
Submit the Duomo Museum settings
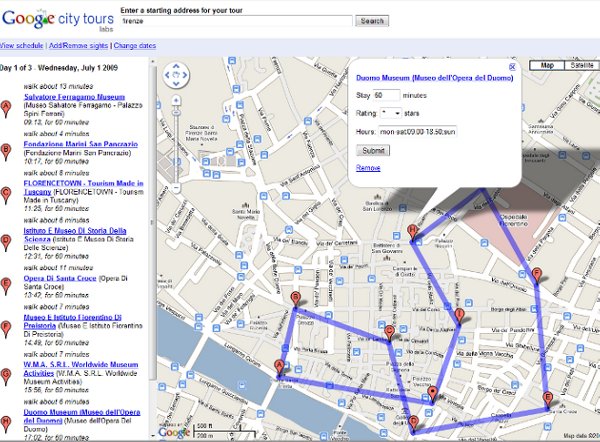point(373,150)
